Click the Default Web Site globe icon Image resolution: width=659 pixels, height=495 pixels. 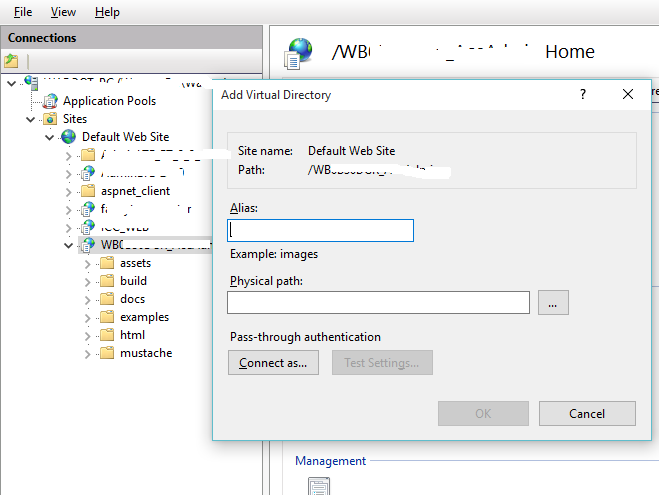(68, 137)
